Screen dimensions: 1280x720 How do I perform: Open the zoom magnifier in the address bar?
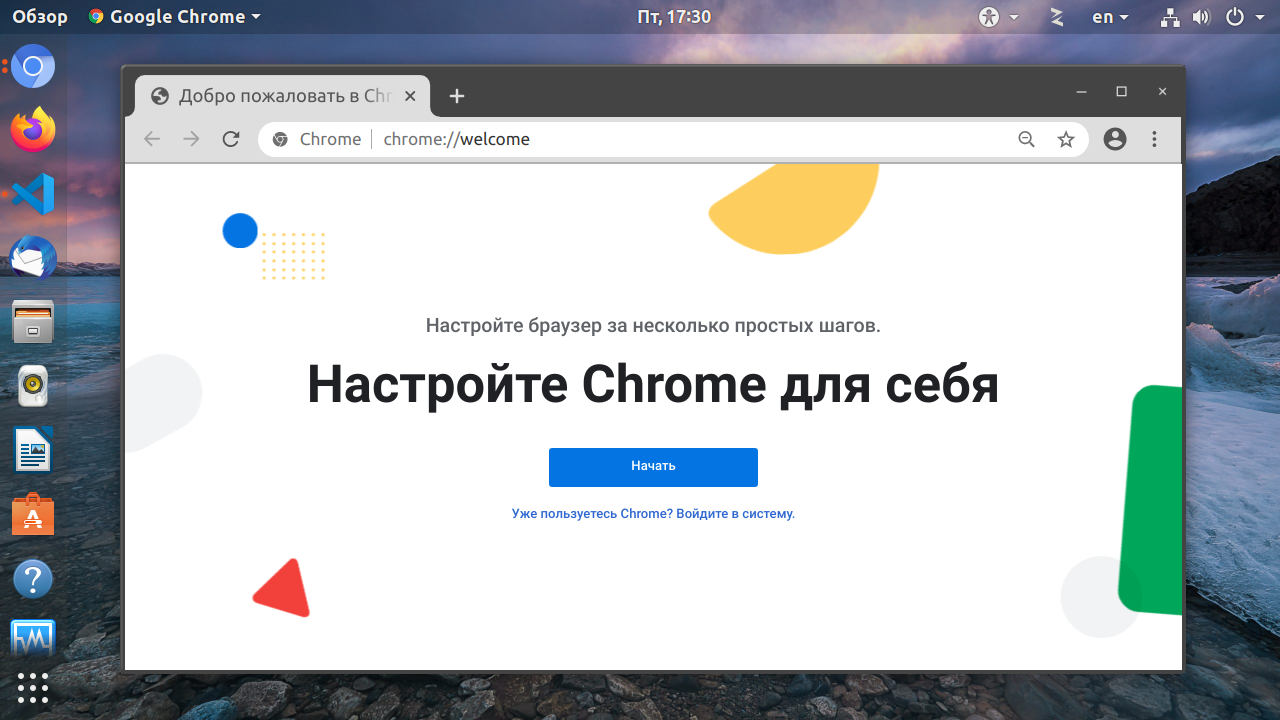1026,139
